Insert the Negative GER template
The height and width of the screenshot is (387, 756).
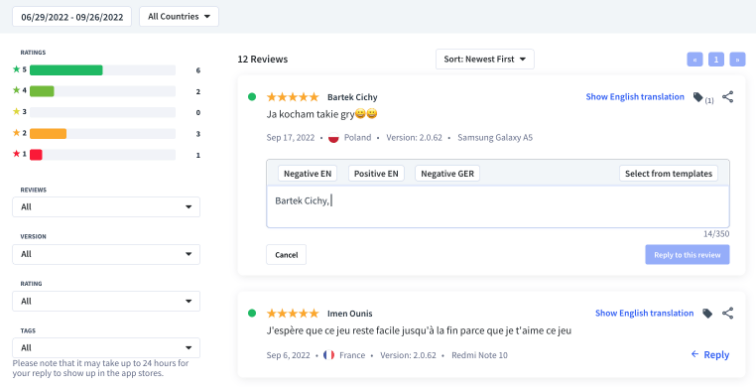(447, 173)
